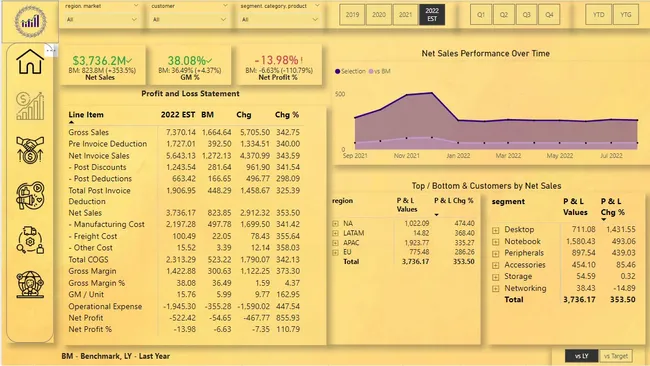This screenshot has height=366, width=650.
Task: Open the customer All dropdown
Action: pyautogui.click(x=189, y=19)
